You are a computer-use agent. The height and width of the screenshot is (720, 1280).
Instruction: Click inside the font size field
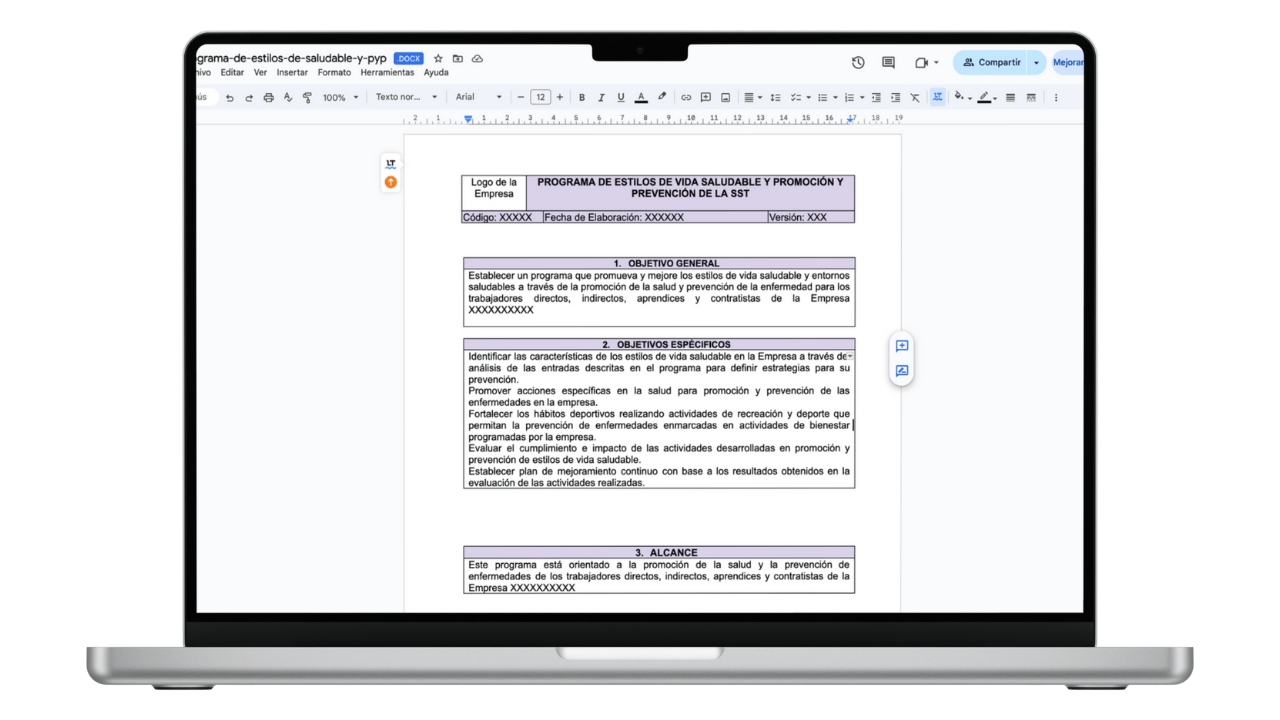coord(540,97)
